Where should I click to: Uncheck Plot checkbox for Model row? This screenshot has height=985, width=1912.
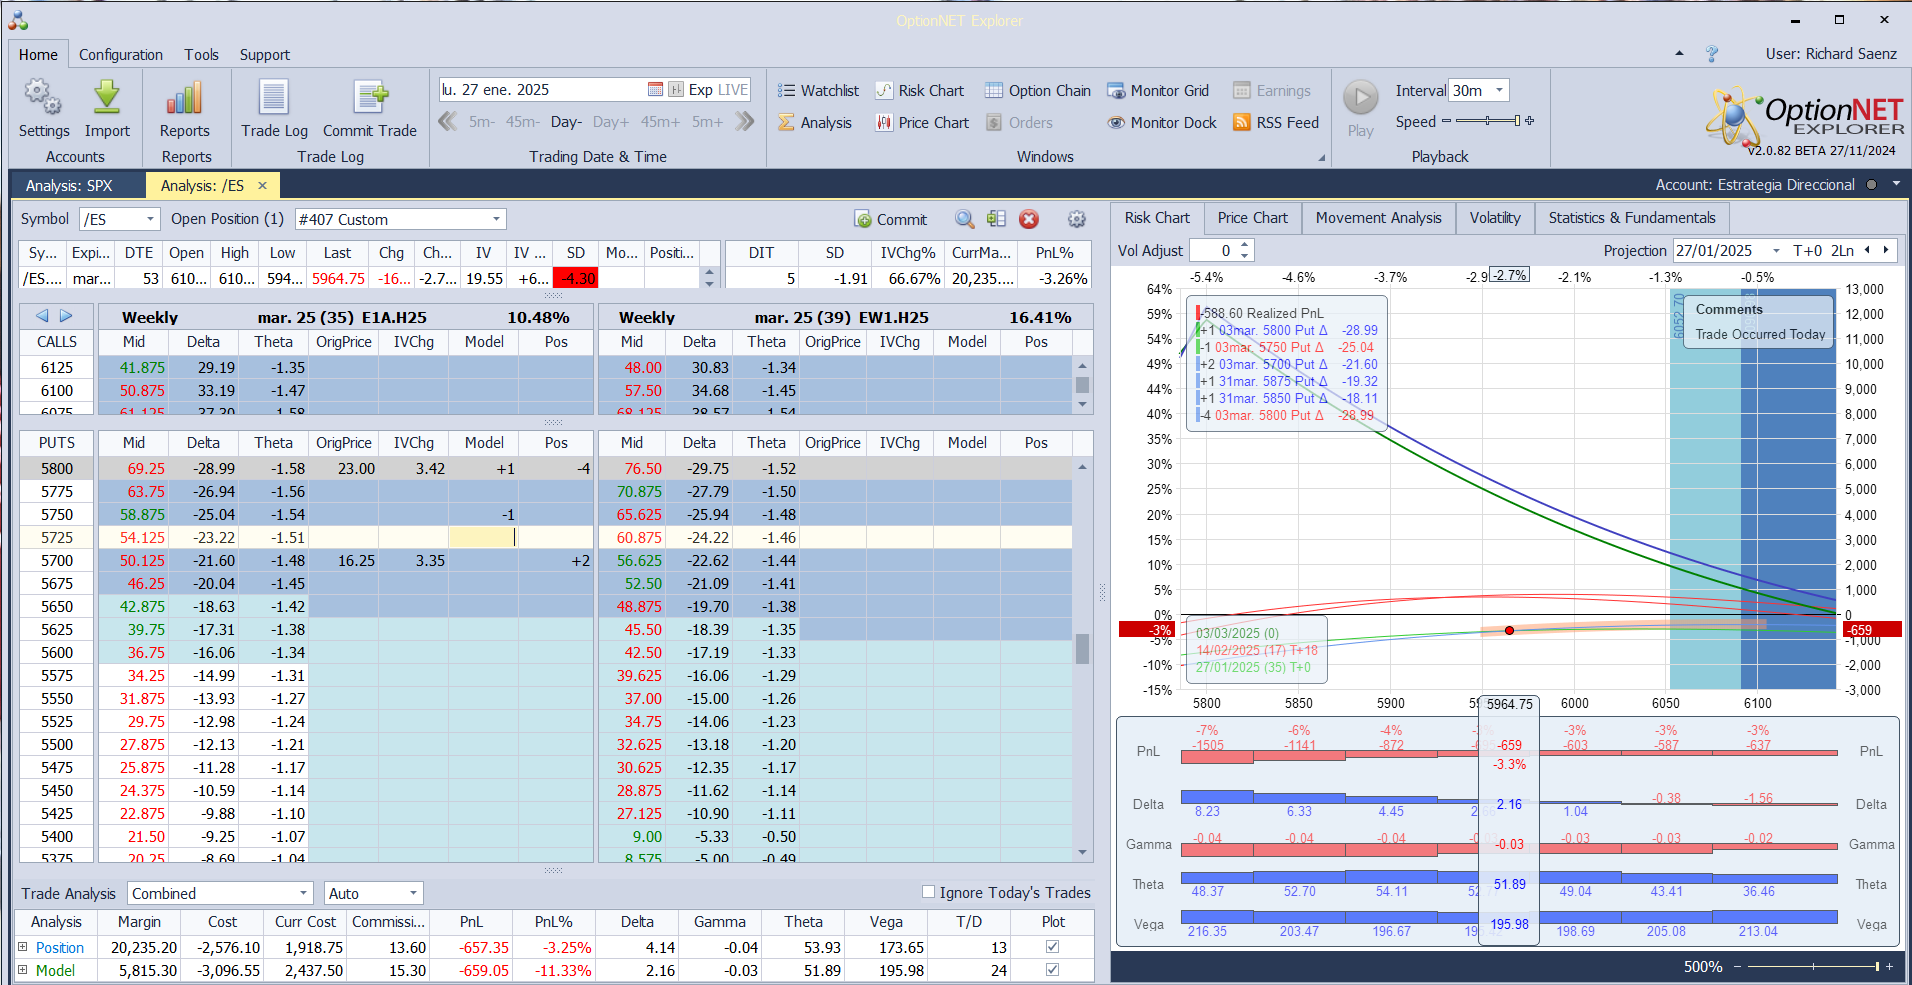1052,969
